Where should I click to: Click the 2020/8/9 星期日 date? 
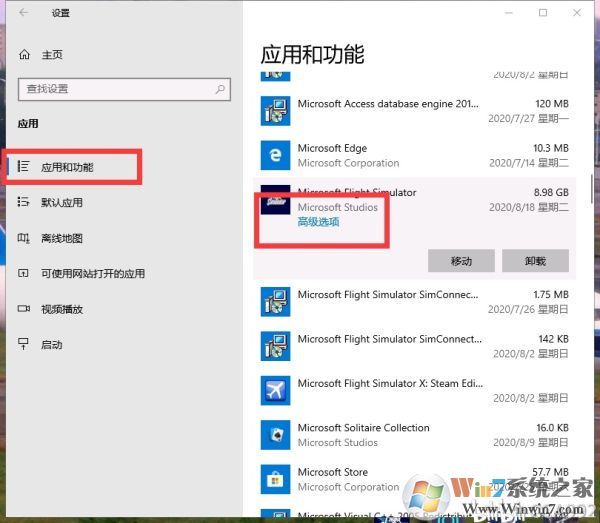[531, 443]
